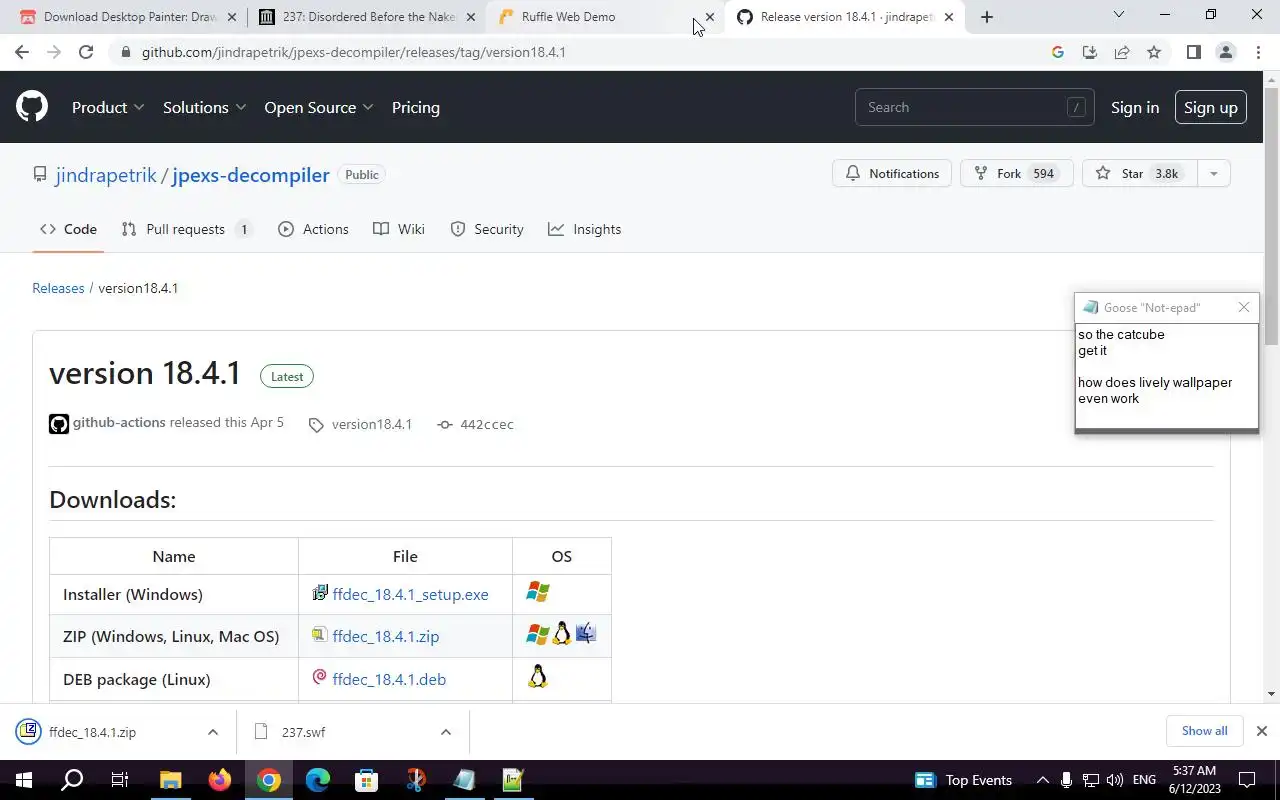Open the tab search chevron

coord(1118,14)
